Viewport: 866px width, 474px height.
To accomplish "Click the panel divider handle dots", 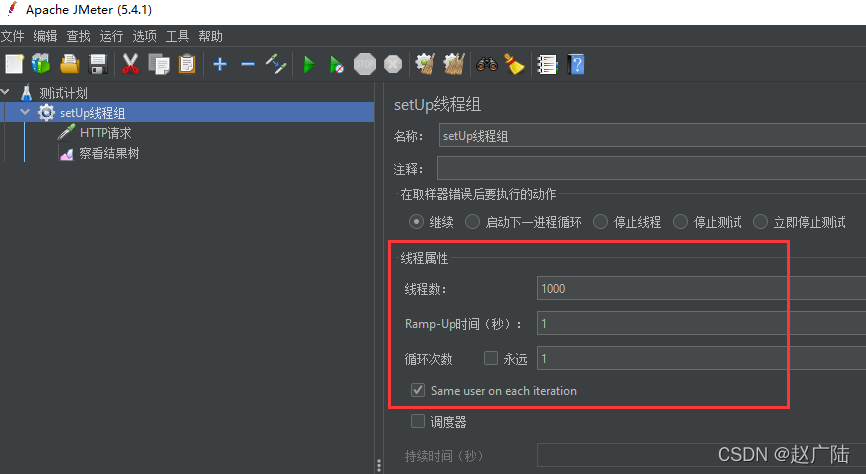I will point(379,465).
